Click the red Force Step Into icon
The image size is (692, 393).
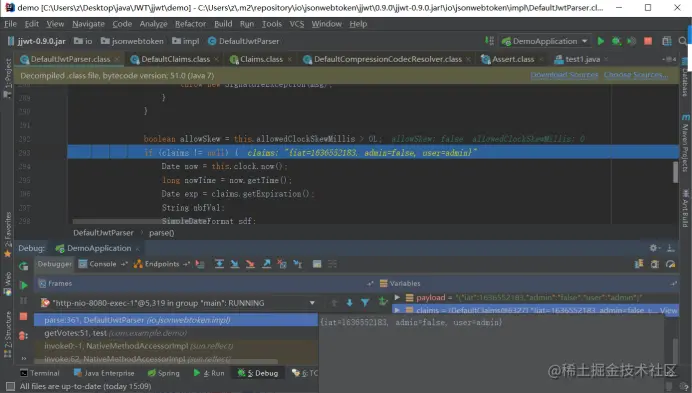point(250,264)
